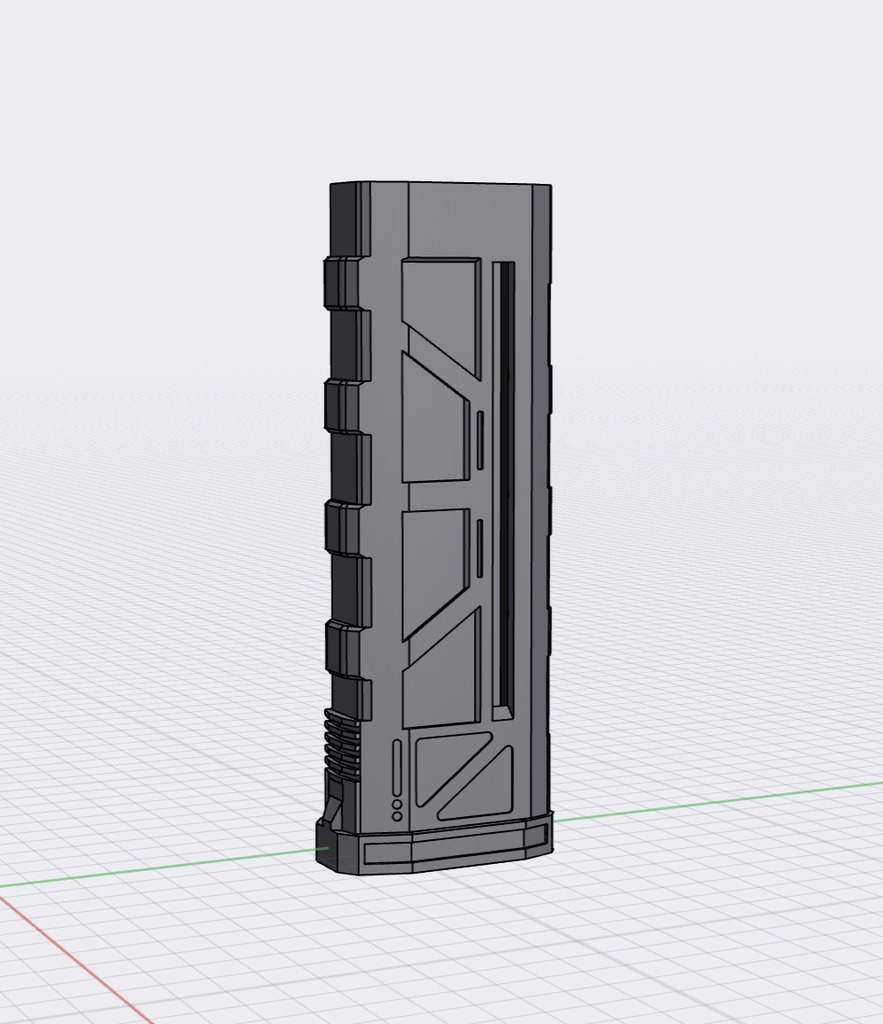Screen dimensions: 883x1024
Task: Click one of the three small circular indicators
Action: click(x=397, y=805)
